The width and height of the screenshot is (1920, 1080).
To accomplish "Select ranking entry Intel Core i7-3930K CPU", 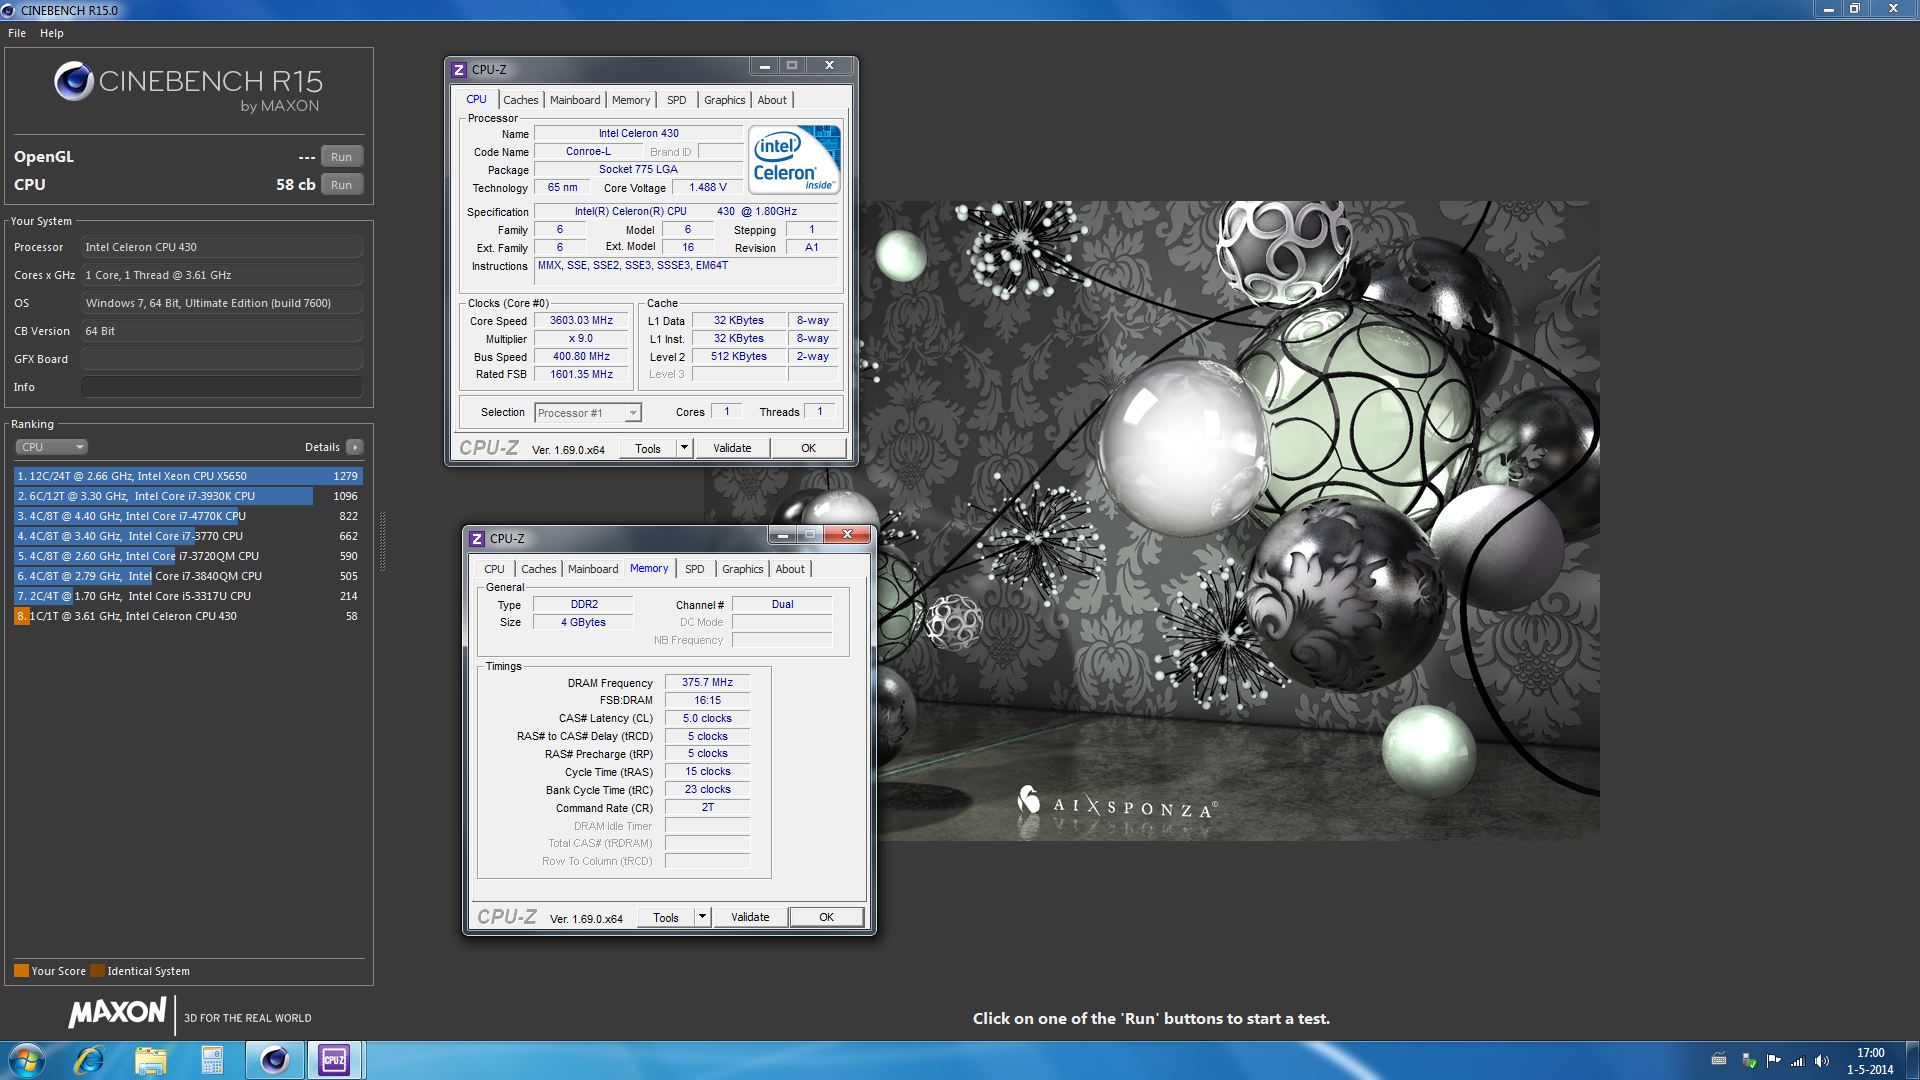I will (x=188, y=496).
